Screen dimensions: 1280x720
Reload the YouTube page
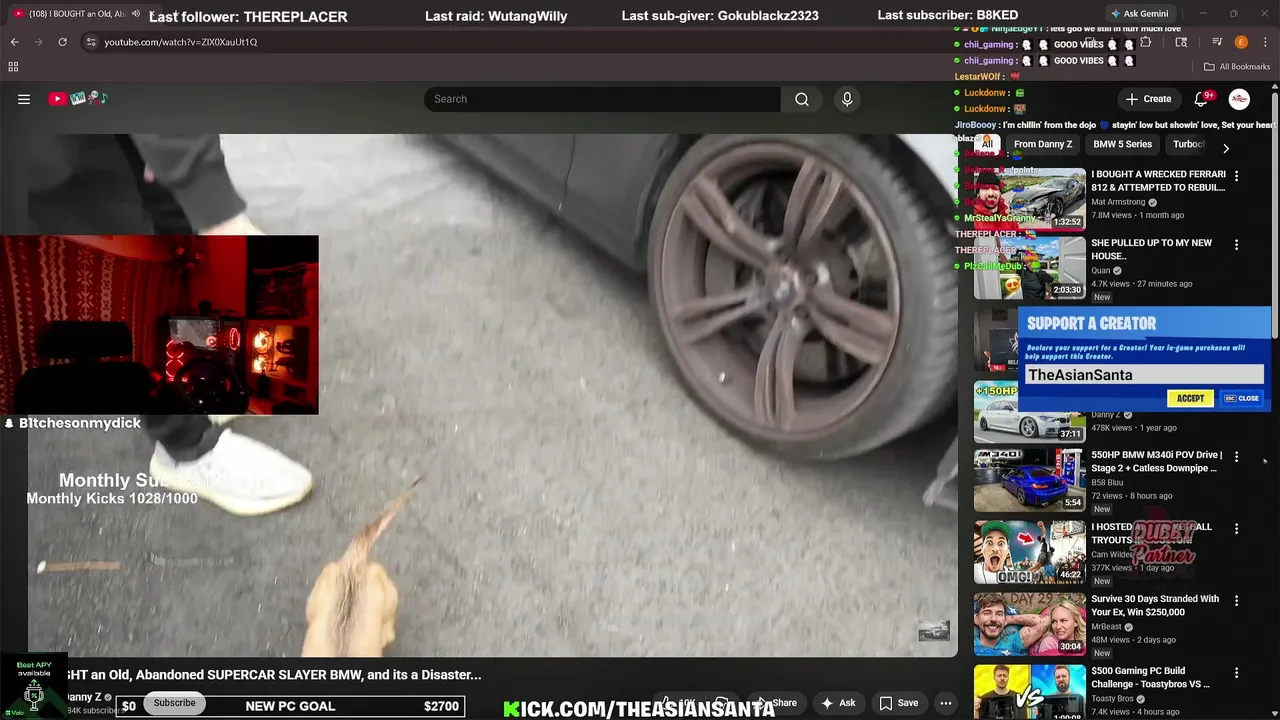tap(62, 42)
